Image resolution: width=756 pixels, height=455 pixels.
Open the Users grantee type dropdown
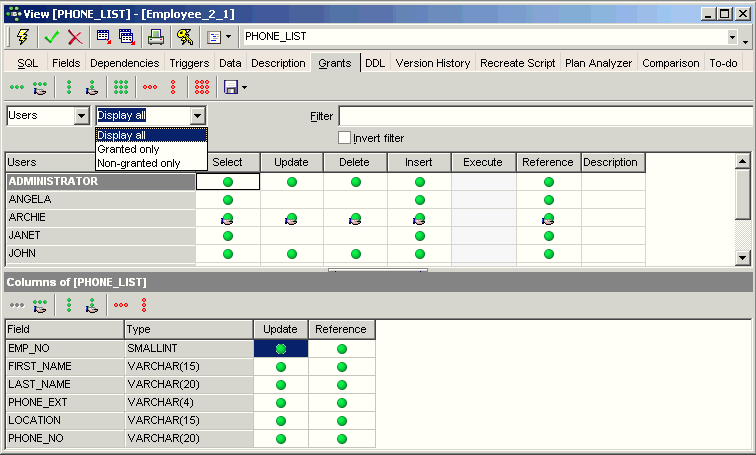pyautogui.click(x=81, y=116)
